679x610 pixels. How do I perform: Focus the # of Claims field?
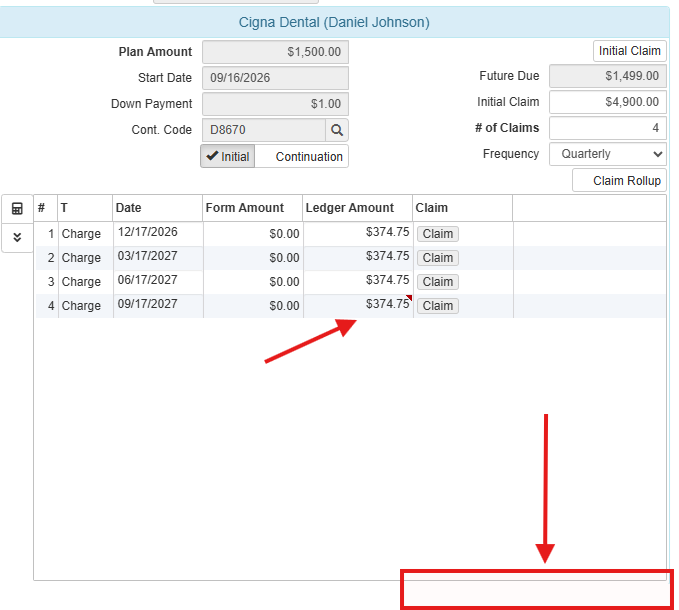click(x=608, y=128)
